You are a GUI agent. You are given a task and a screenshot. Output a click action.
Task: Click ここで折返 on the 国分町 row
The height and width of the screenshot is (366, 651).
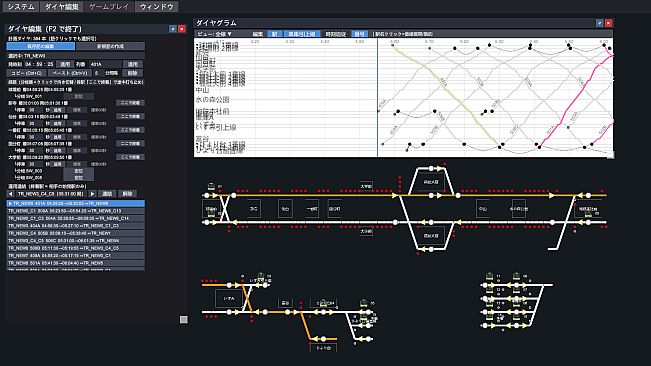click(x=130, y=144)
